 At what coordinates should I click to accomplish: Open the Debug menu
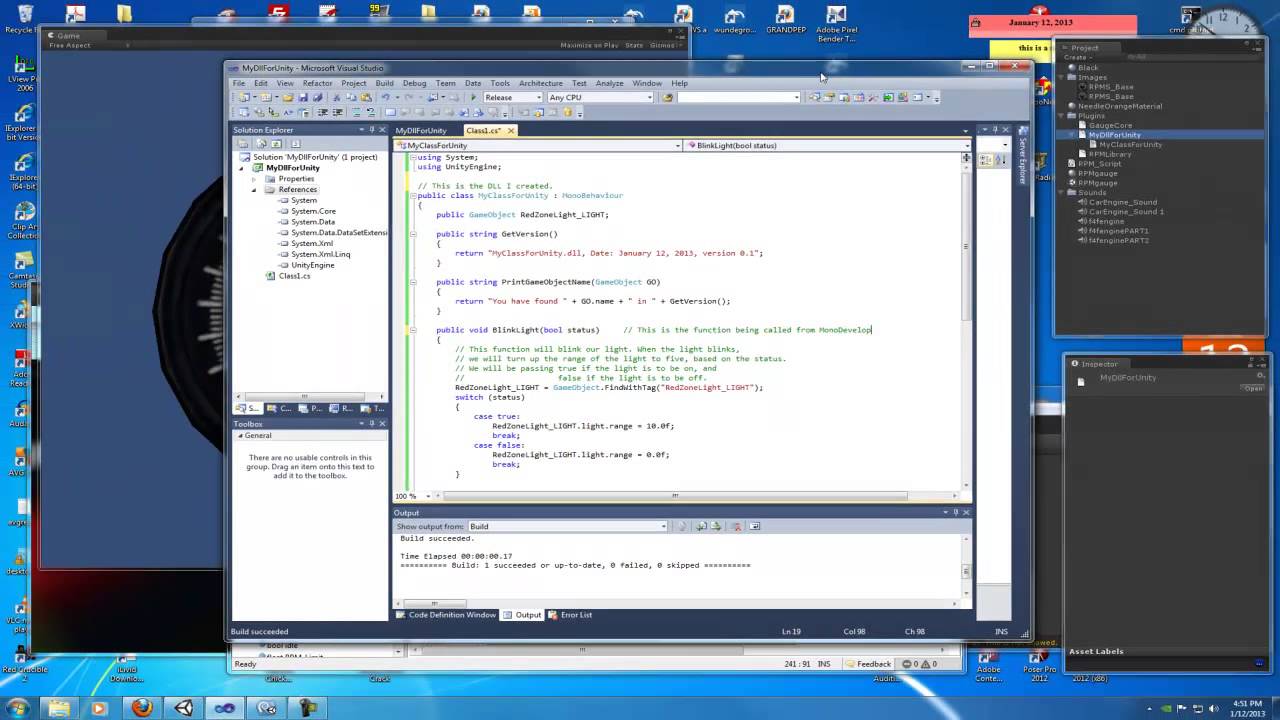[x=414, y=83]
